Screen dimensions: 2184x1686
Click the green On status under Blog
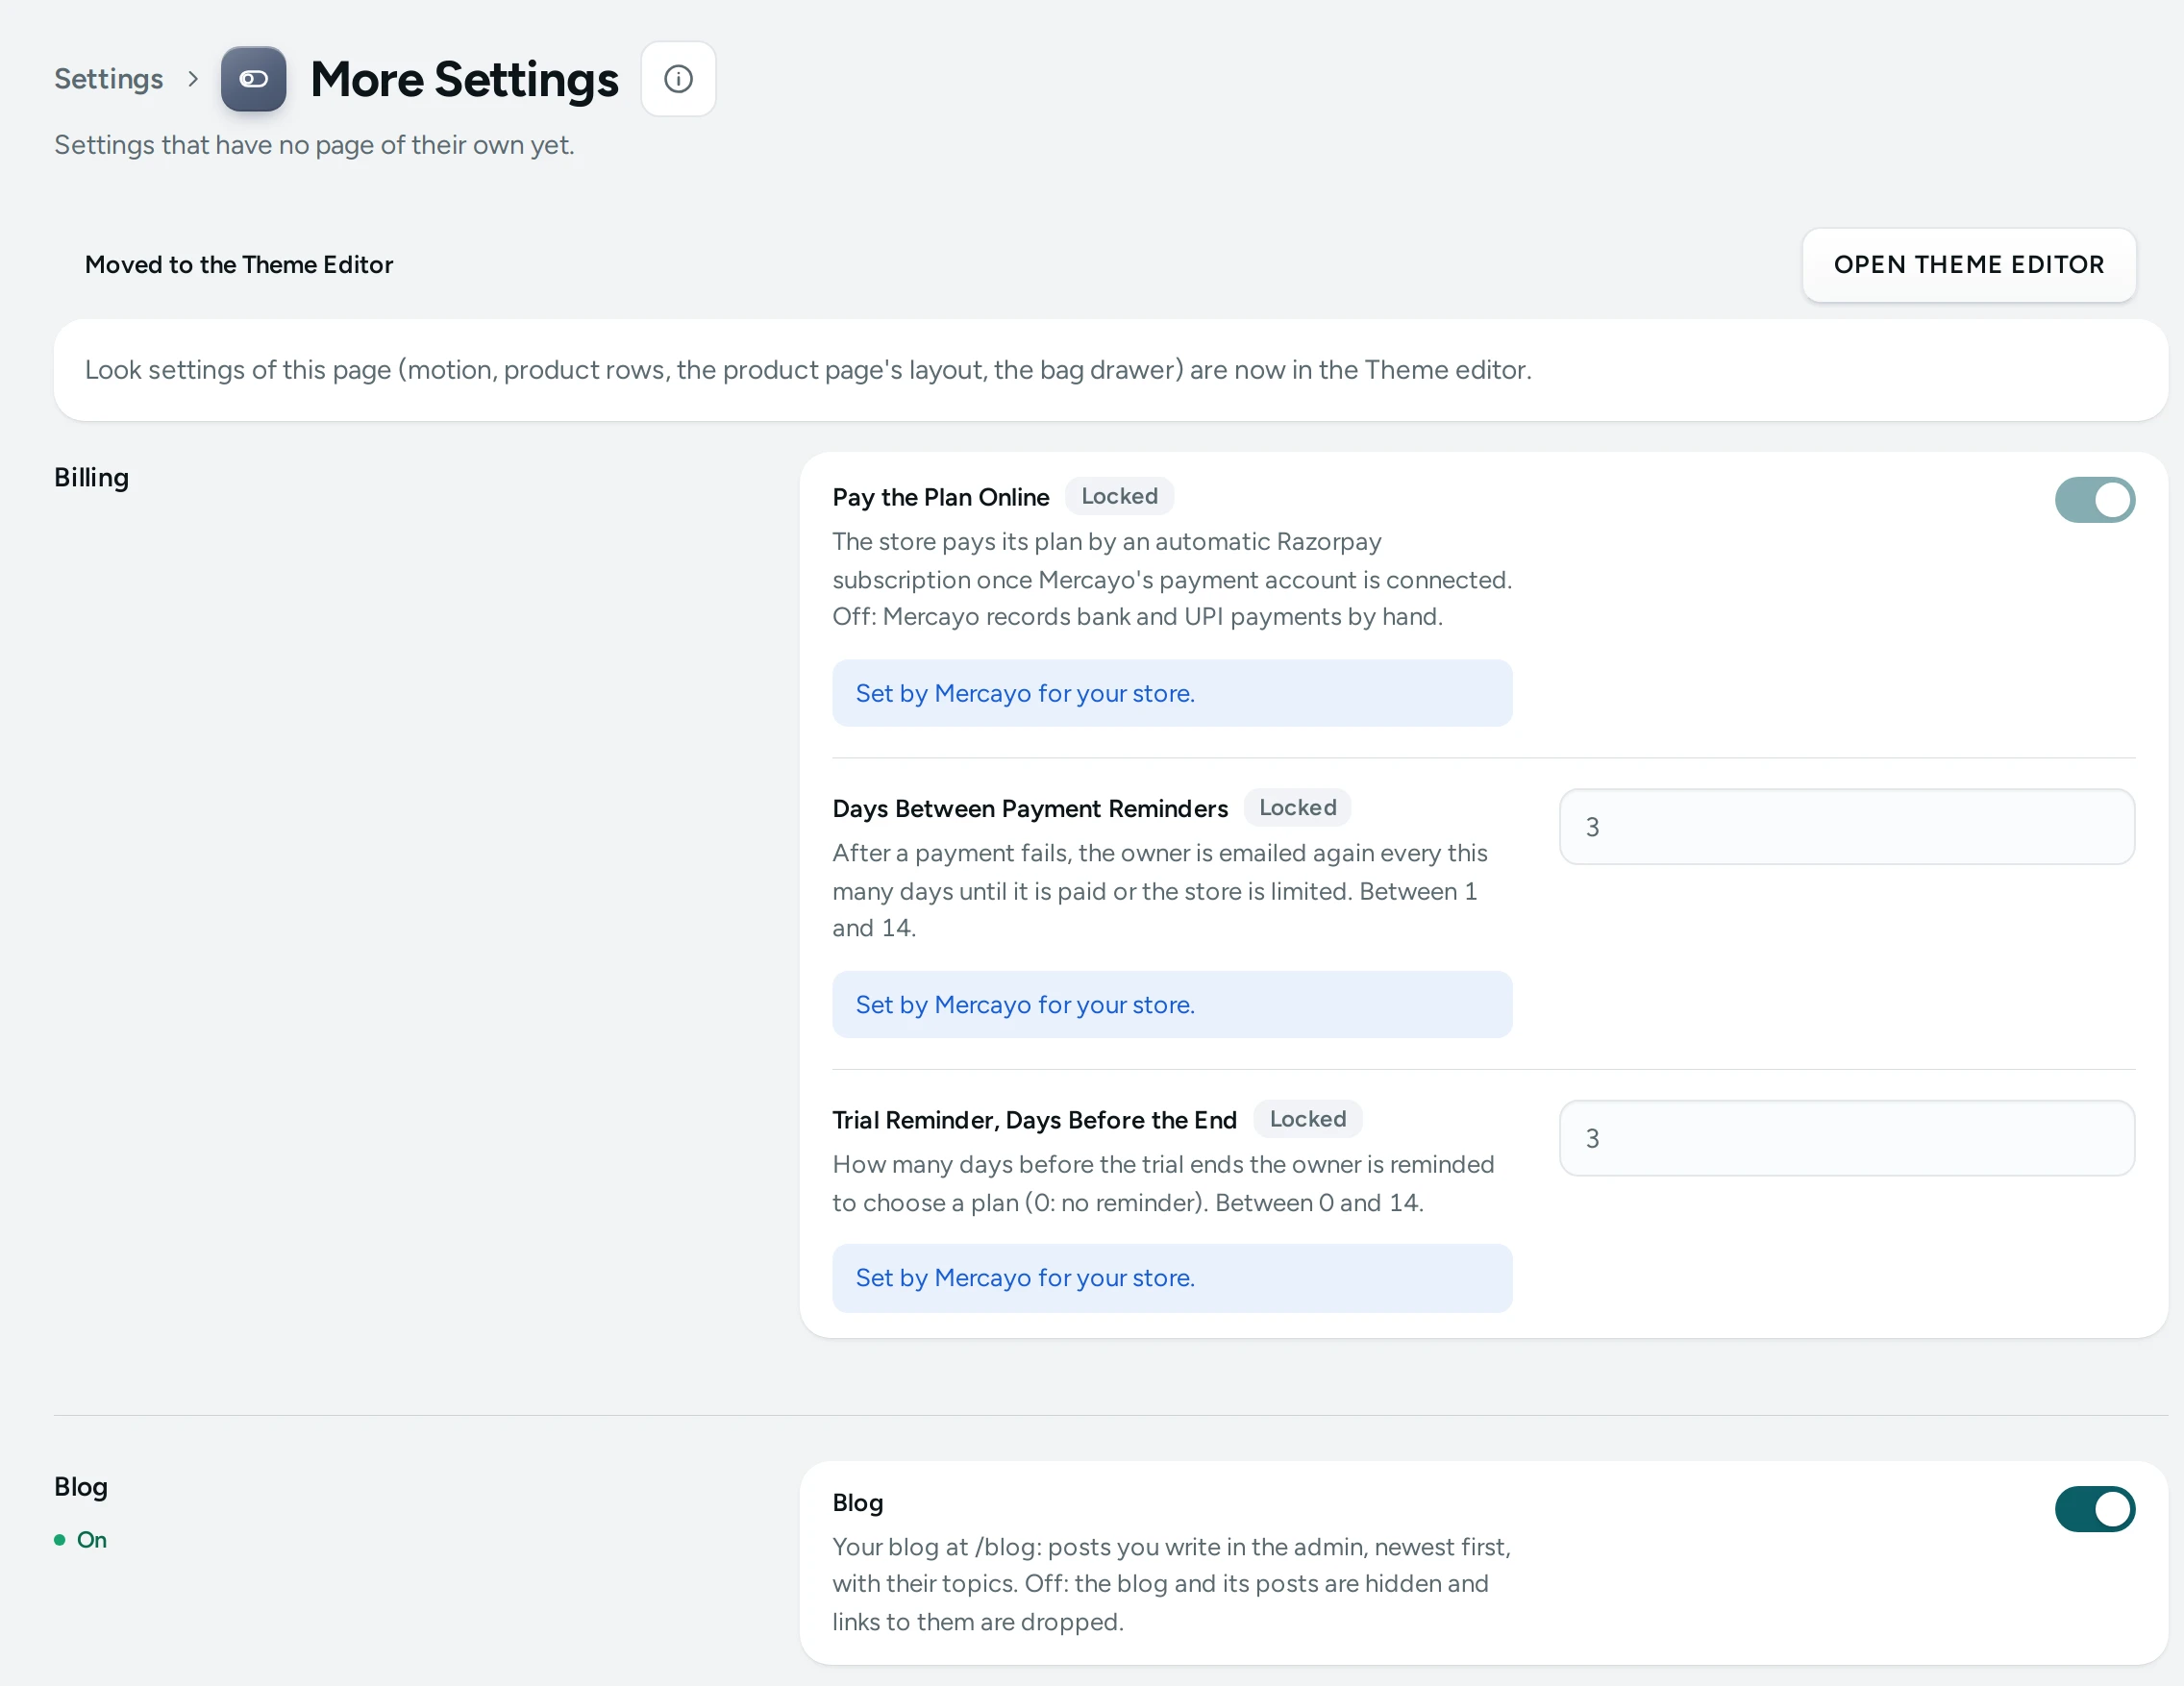[x=81, y=1540]
